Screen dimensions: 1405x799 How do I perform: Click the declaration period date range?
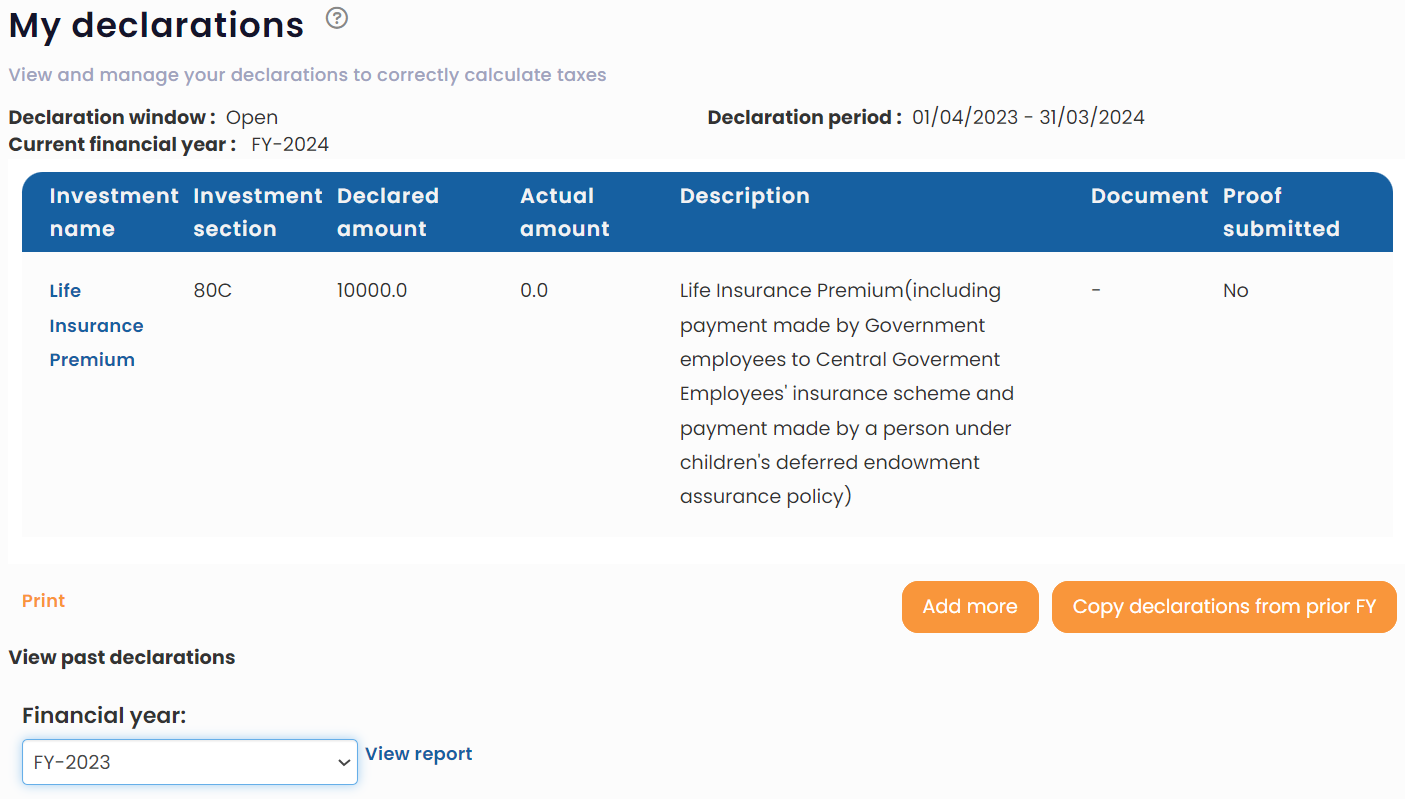(1028, 118)
